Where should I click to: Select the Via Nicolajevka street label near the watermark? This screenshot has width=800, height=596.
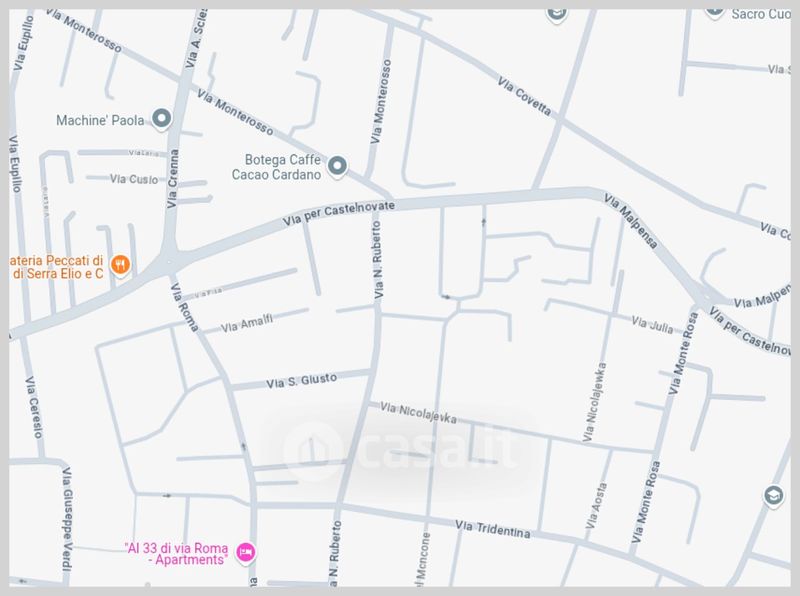click(418, 413)
